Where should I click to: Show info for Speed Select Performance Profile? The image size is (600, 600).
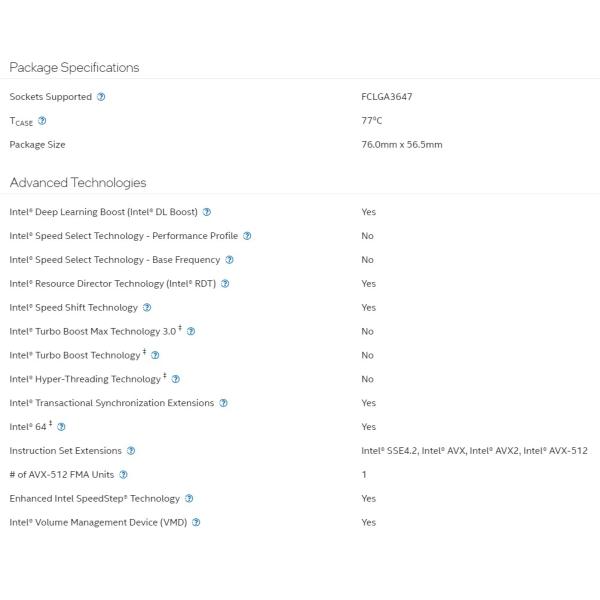point(247,236)
